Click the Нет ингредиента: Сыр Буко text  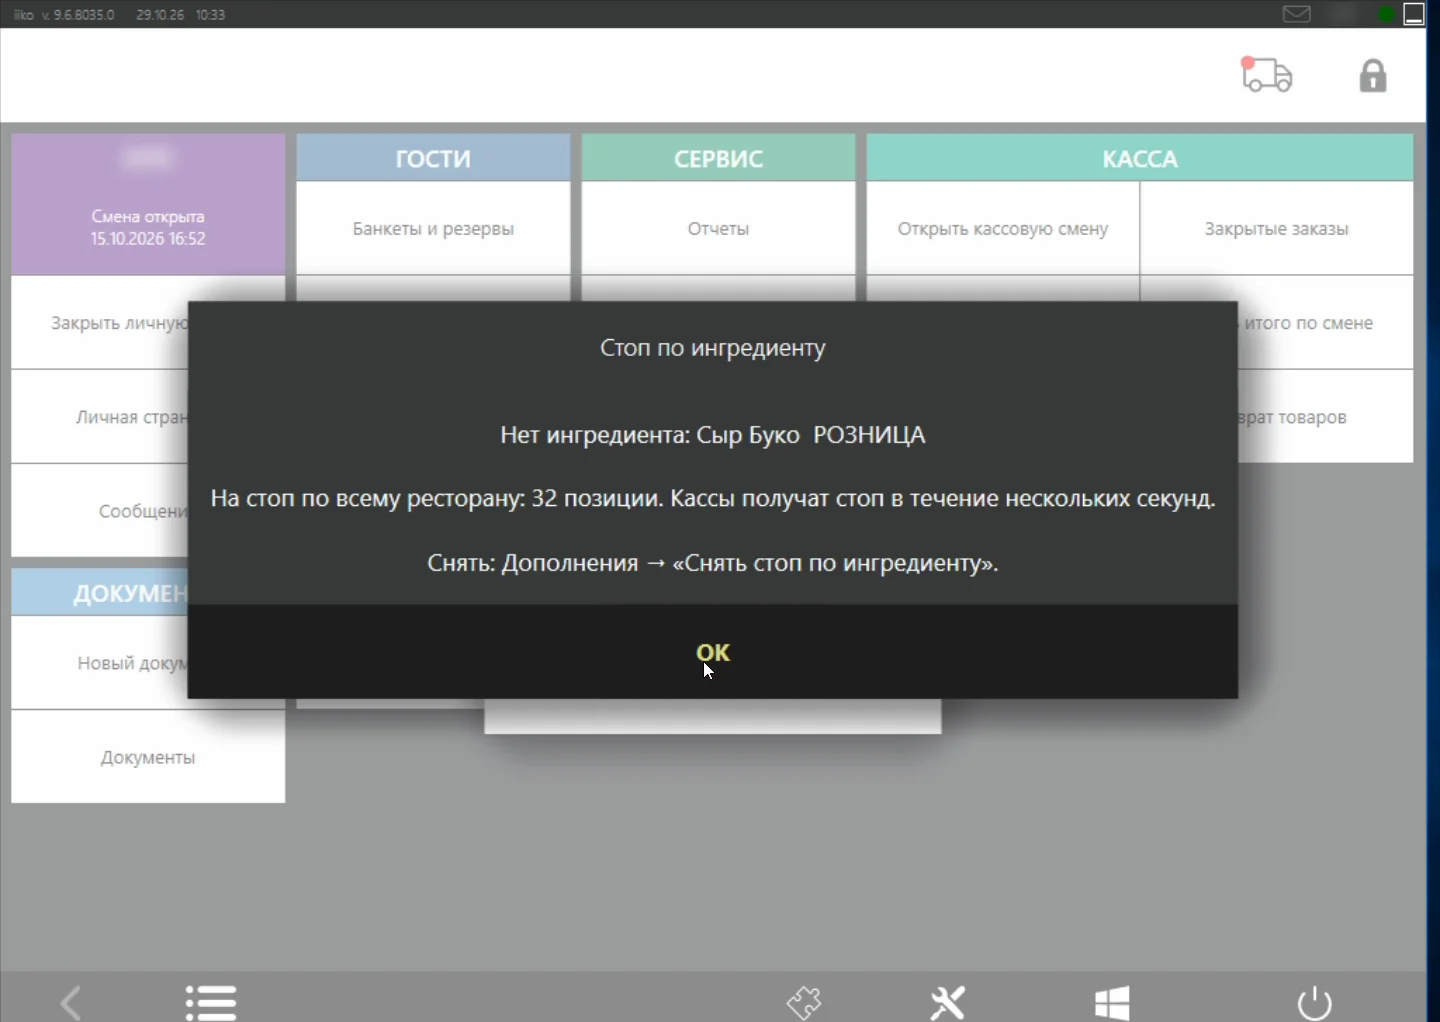[713, 435]
